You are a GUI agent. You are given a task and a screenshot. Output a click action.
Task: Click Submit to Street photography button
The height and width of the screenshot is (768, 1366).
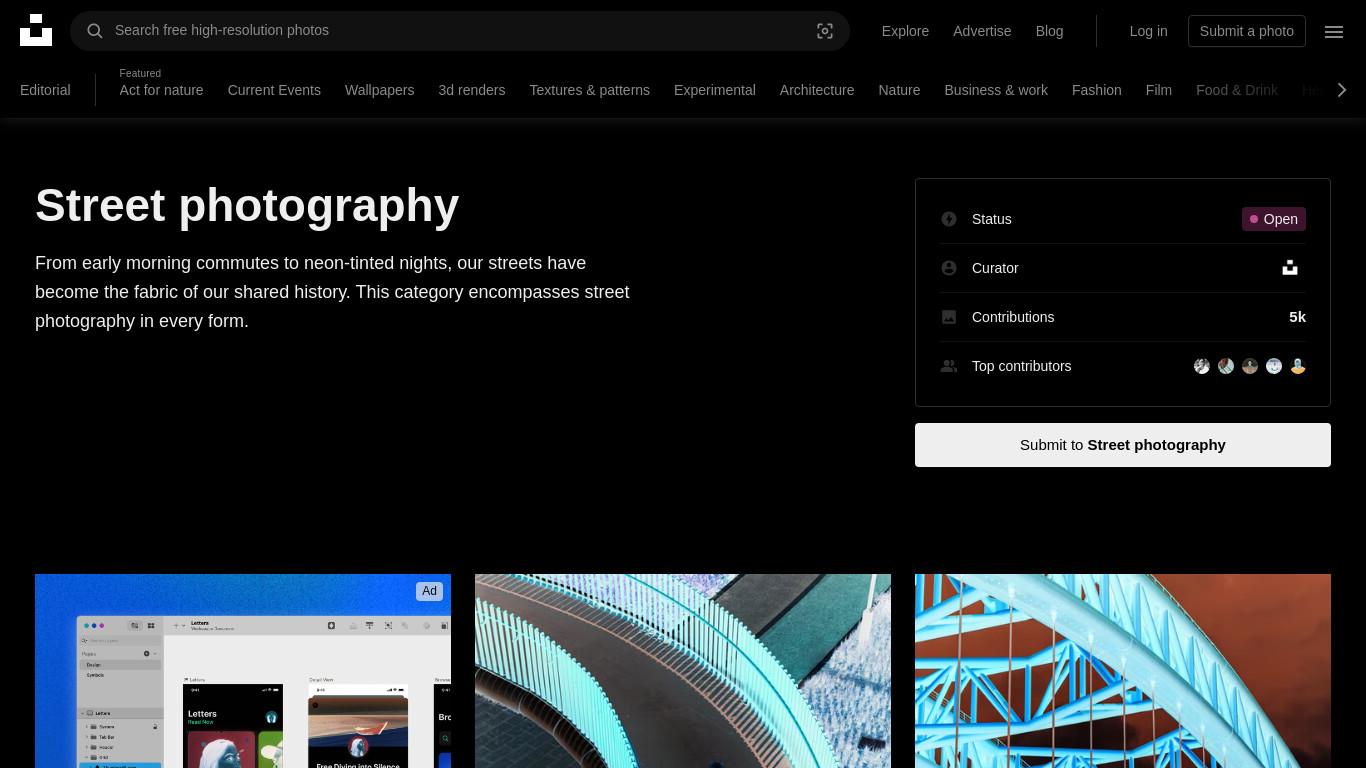pyautogui.click(x=1123, y=445)
